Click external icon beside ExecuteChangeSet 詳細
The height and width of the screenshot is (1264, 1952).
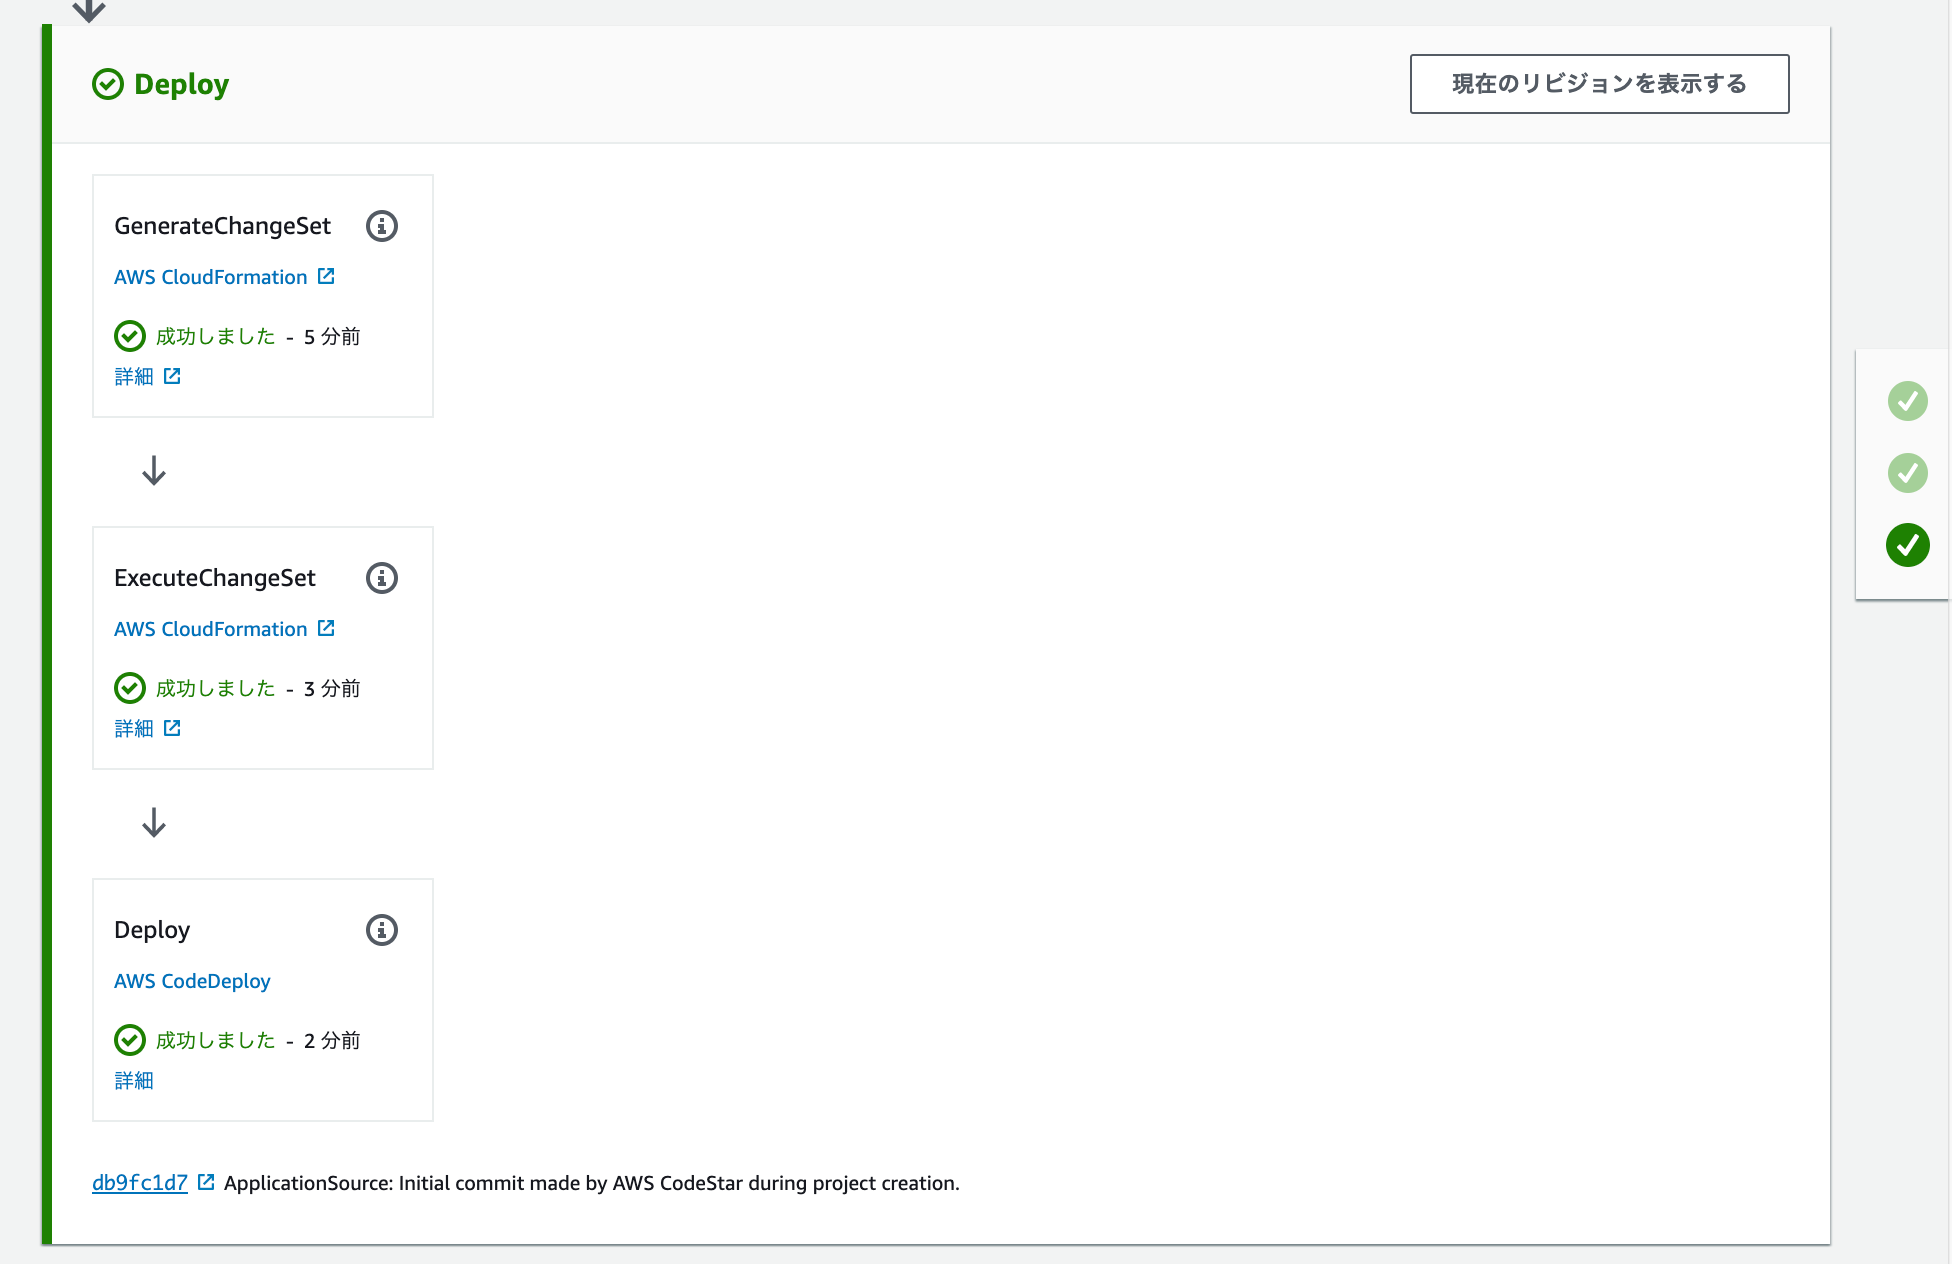tap(172, 728)
